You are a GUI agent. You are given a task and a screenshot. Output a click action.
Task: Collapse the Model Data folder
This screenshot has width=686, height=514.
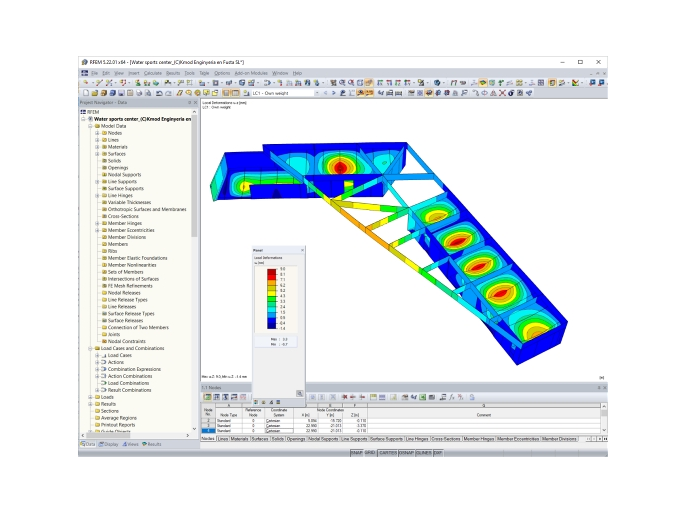tap(90, 126)
